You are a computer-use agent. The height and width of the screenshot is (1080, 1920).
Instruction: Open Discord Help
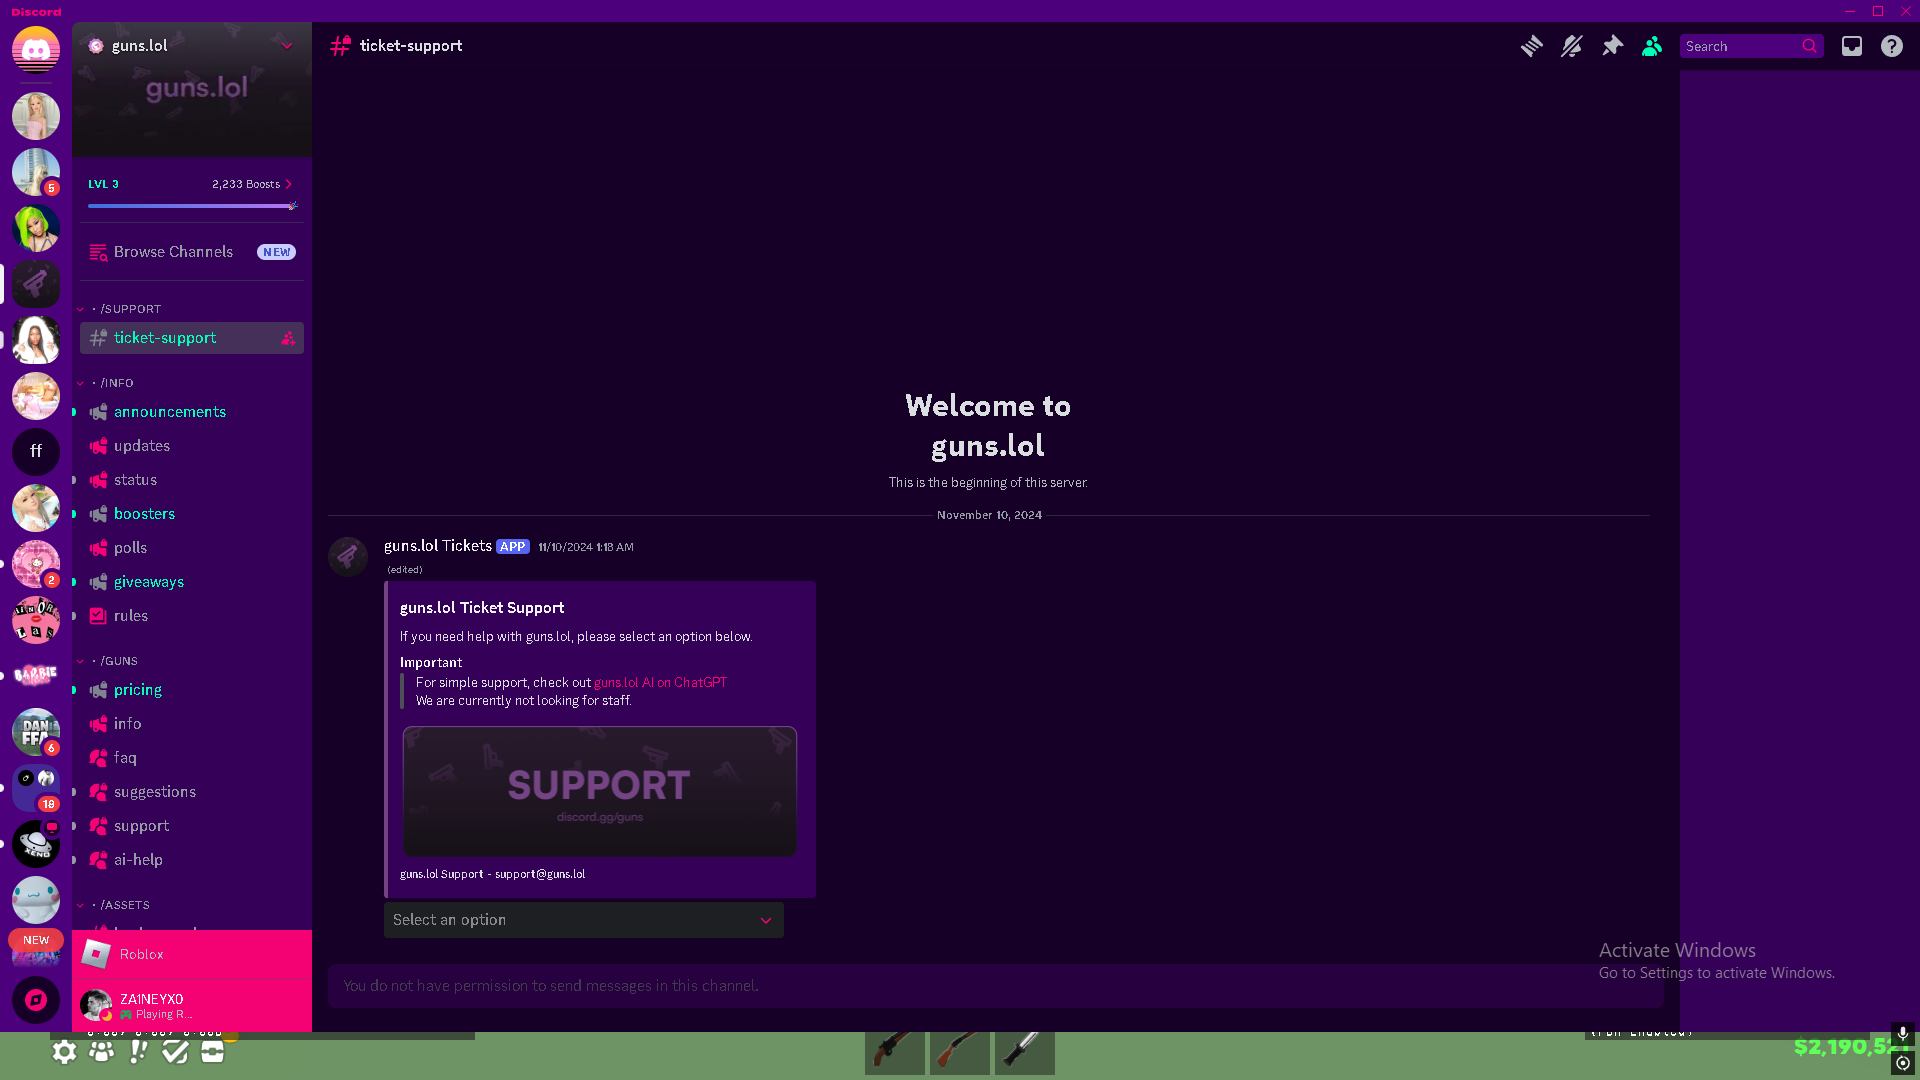coord(1892,46)
